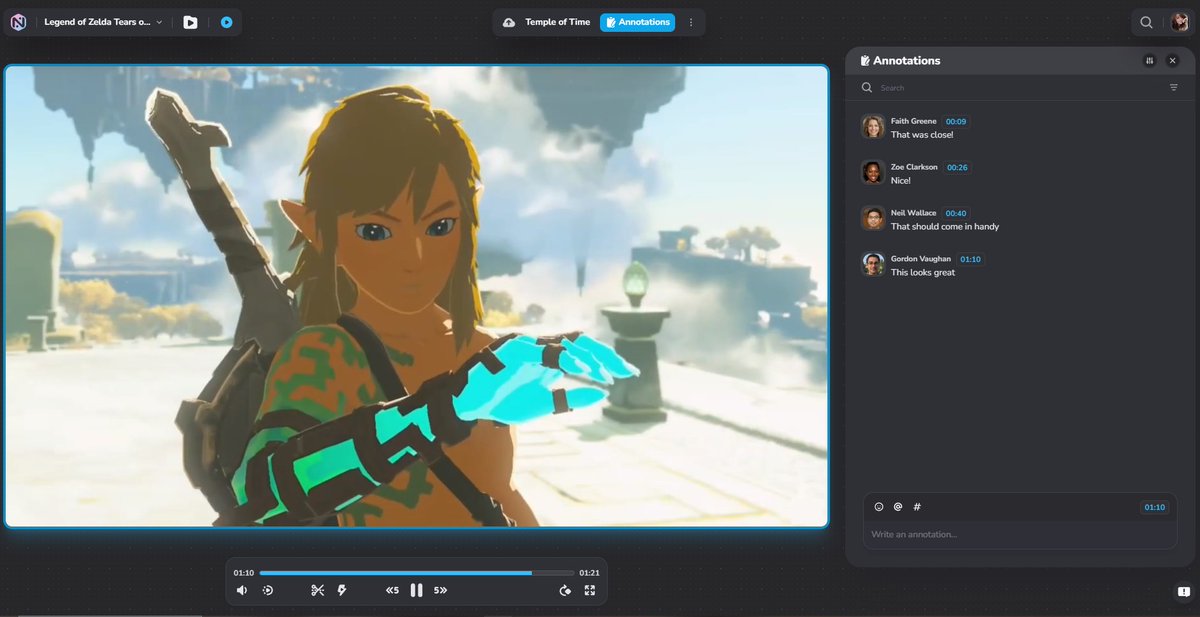This screenshot has width=1200, height=617.
Task: Open the emoji picker icon
Action: (879, 507)
